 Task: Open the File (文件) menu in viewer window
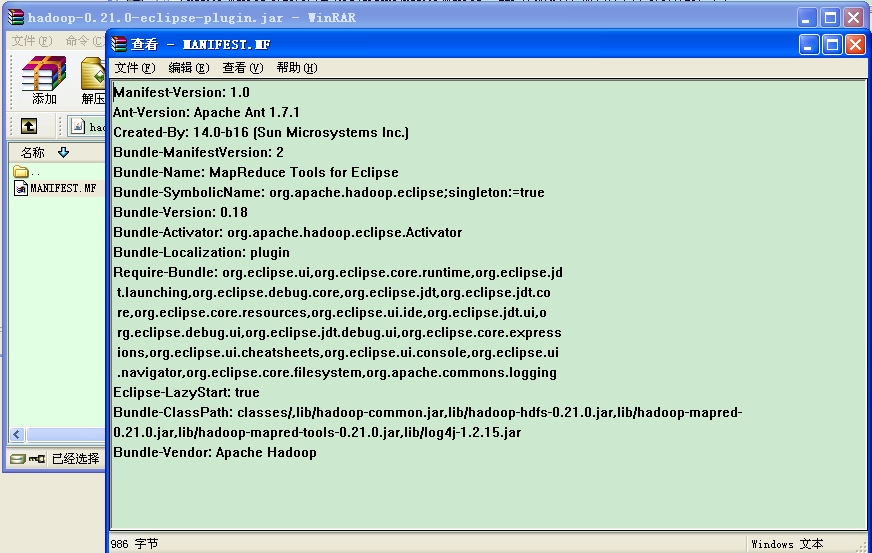(x=135, y=68)
